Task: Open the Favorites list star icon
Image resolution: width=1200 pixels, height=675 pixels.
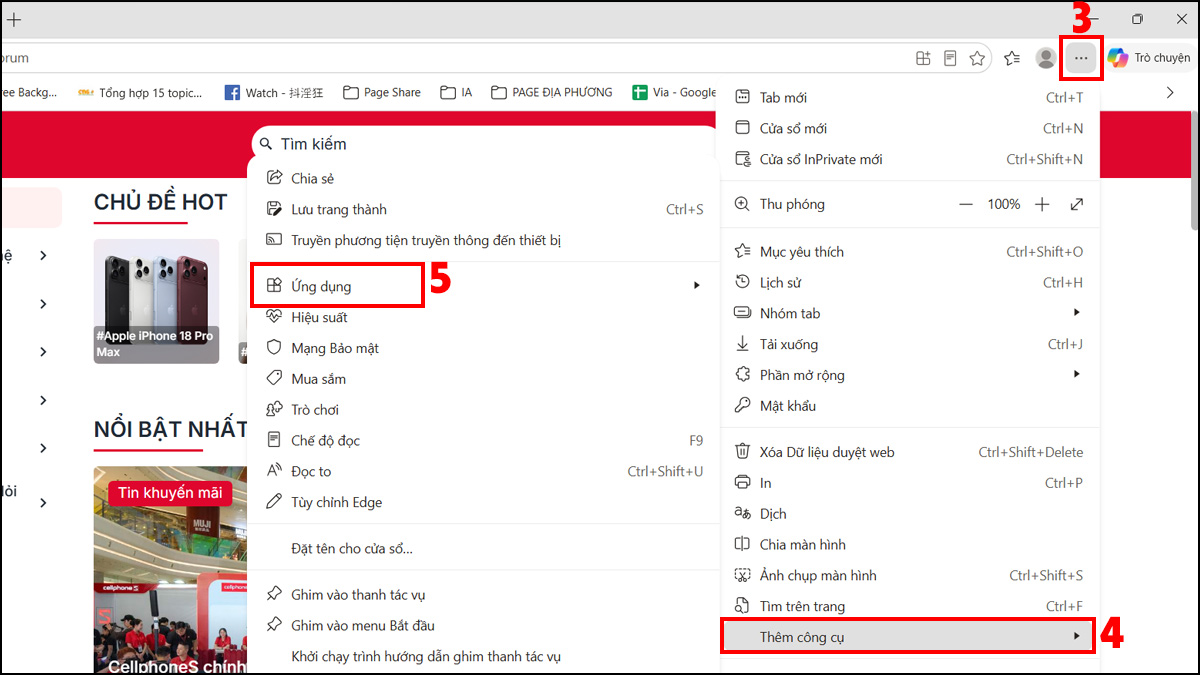Action: point(1012,58)
